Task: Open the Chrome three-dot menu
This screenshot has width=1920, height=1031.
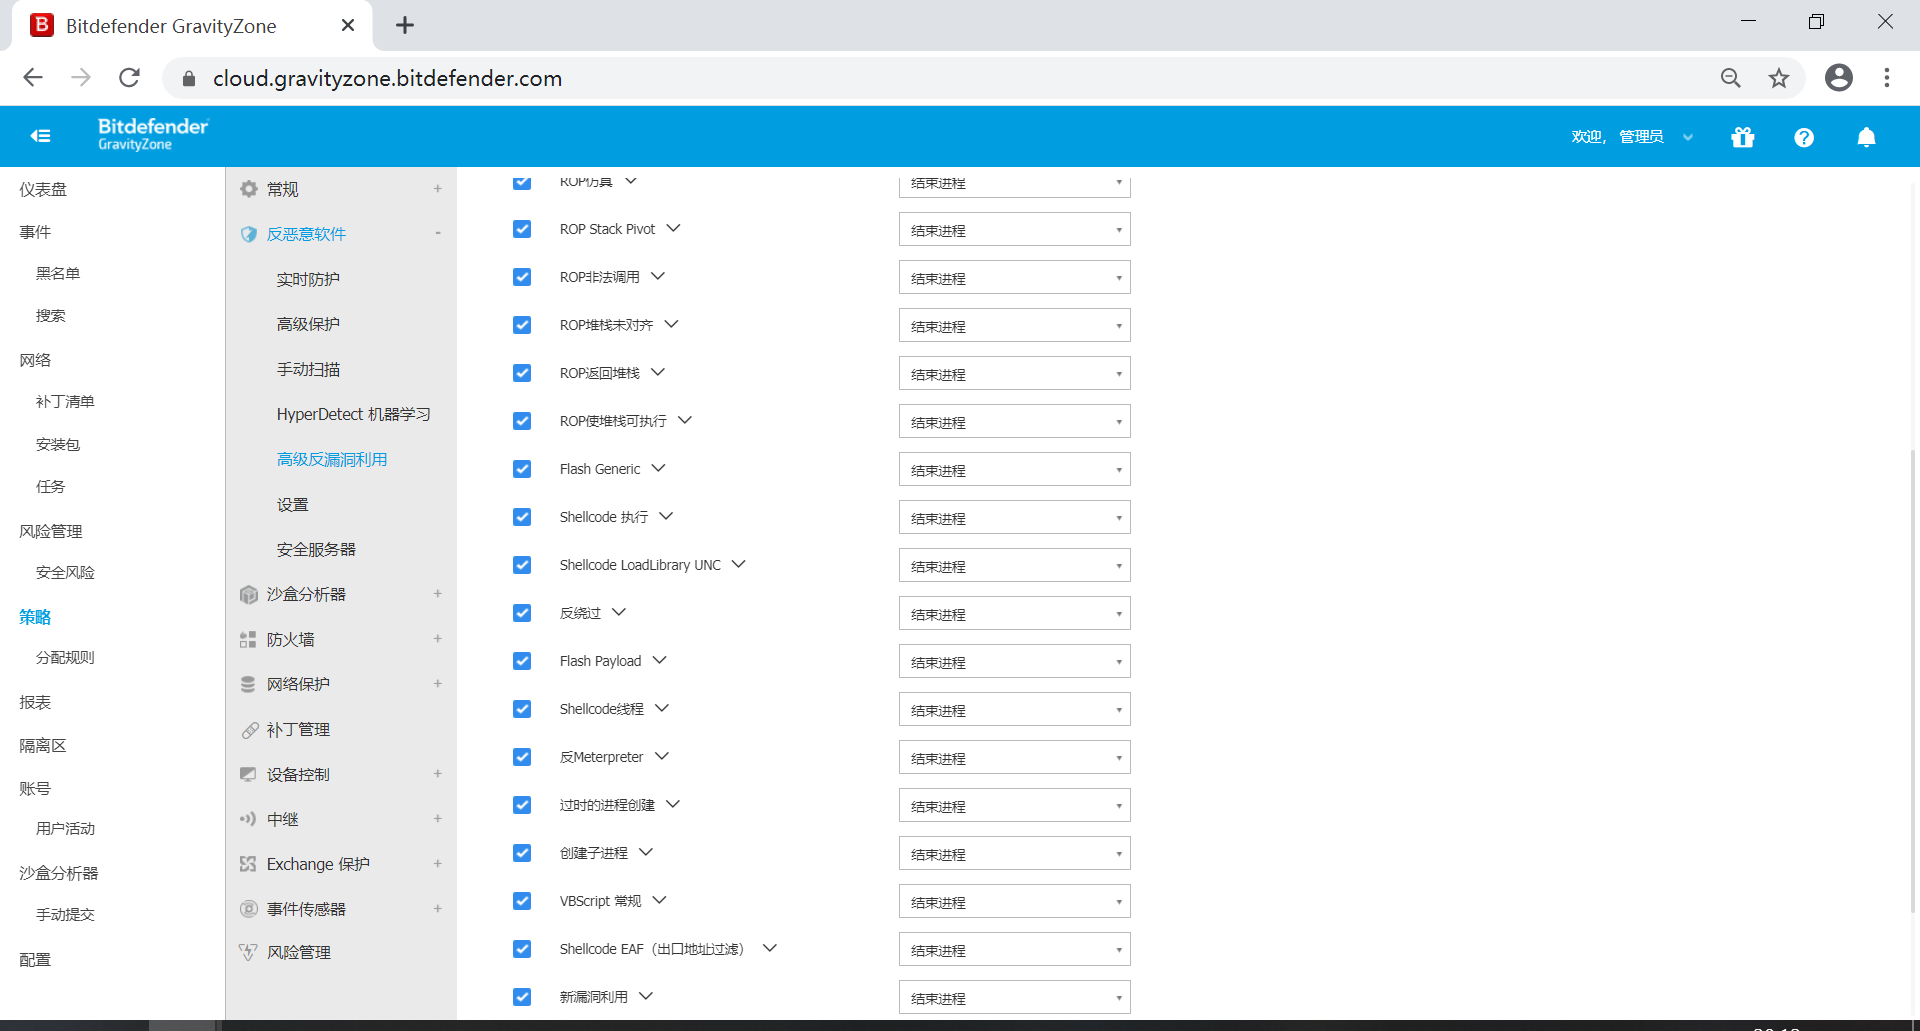Action: click(1887, 78)
